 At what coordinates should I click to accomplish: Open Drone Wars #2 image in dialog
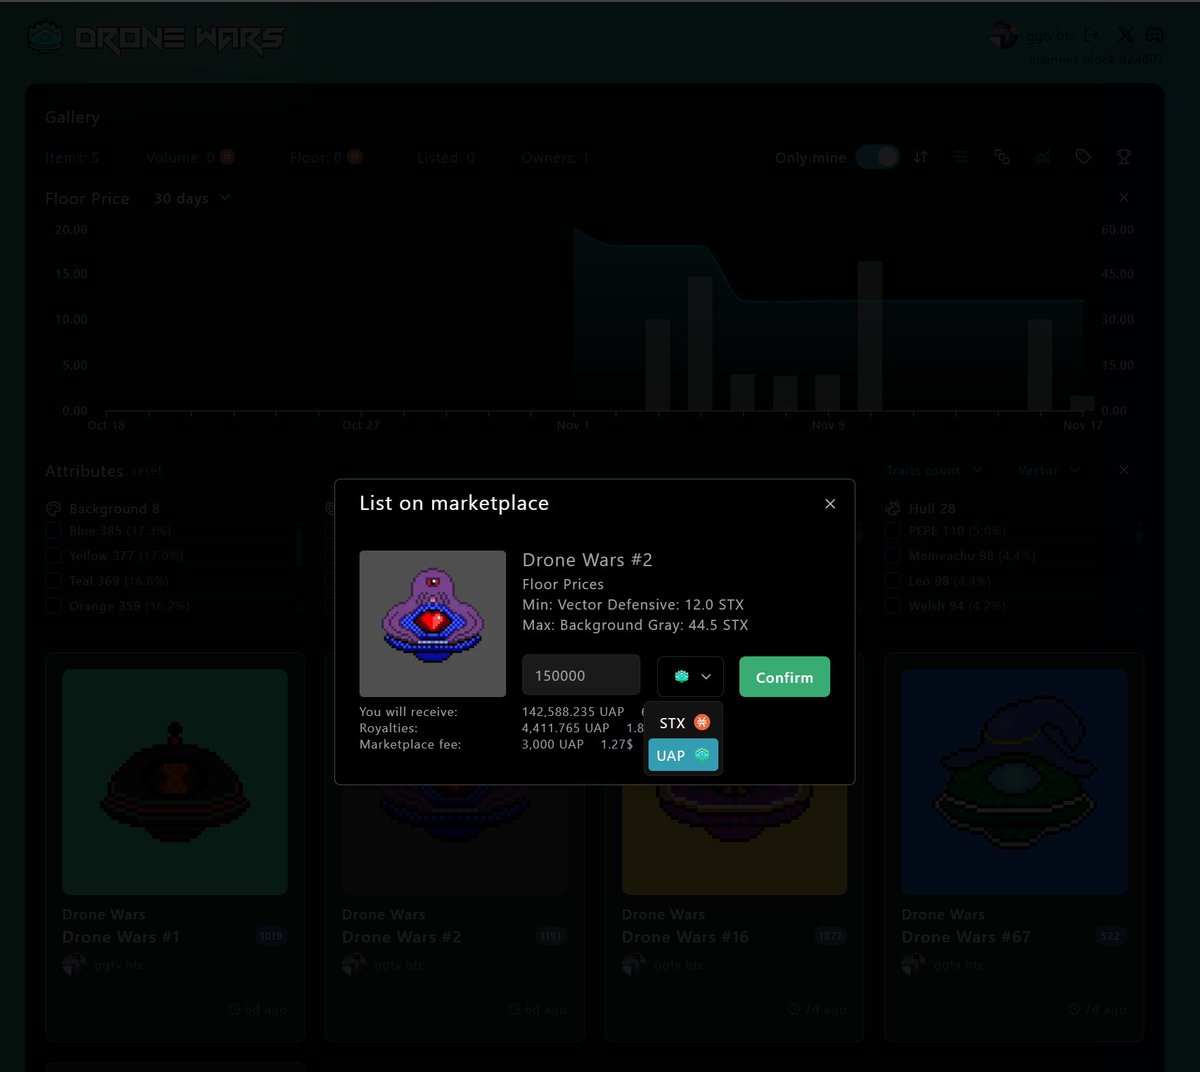click(x=433, y=624)
